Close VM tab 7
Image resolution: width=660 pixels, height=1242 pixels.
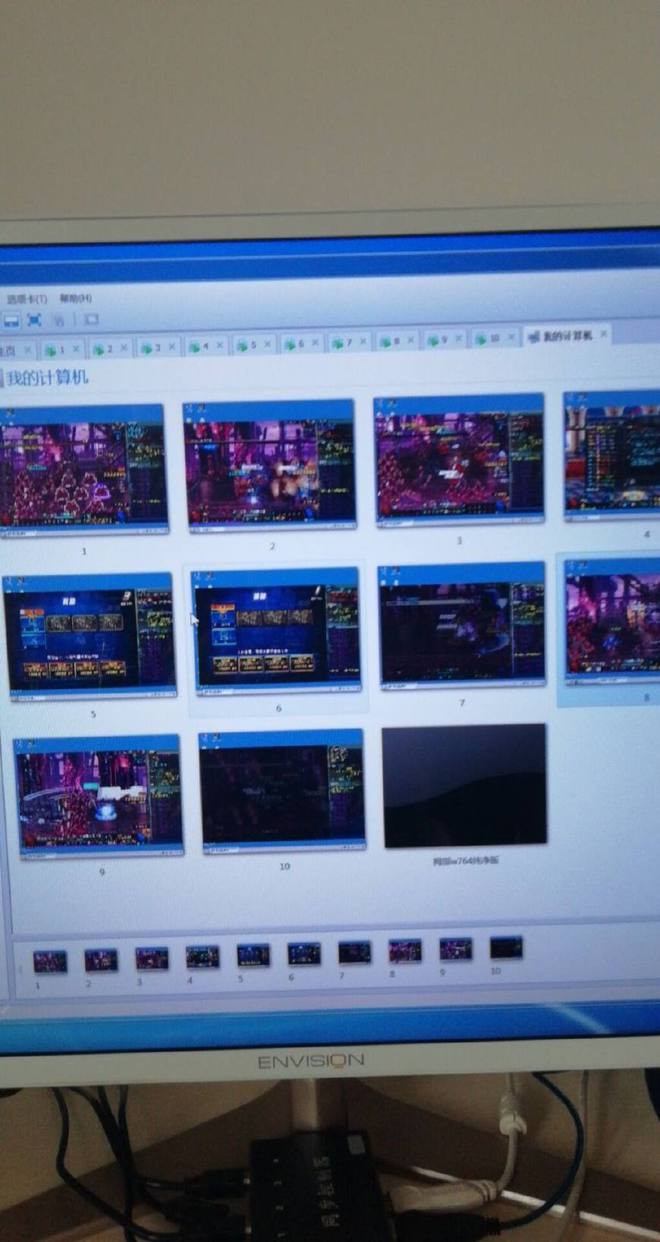pos(363,342)
